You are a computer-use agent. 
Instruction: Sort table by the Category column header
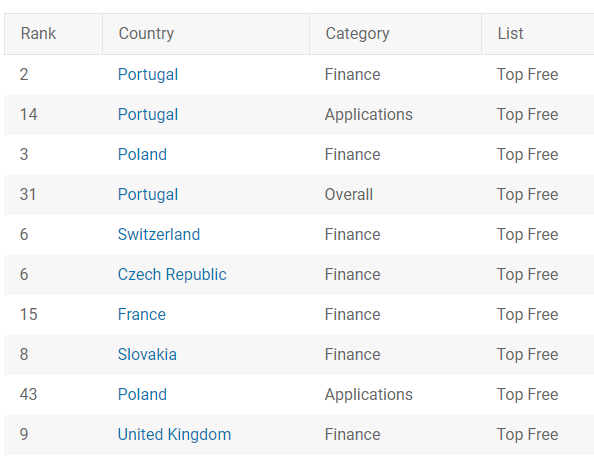[357, 34]
